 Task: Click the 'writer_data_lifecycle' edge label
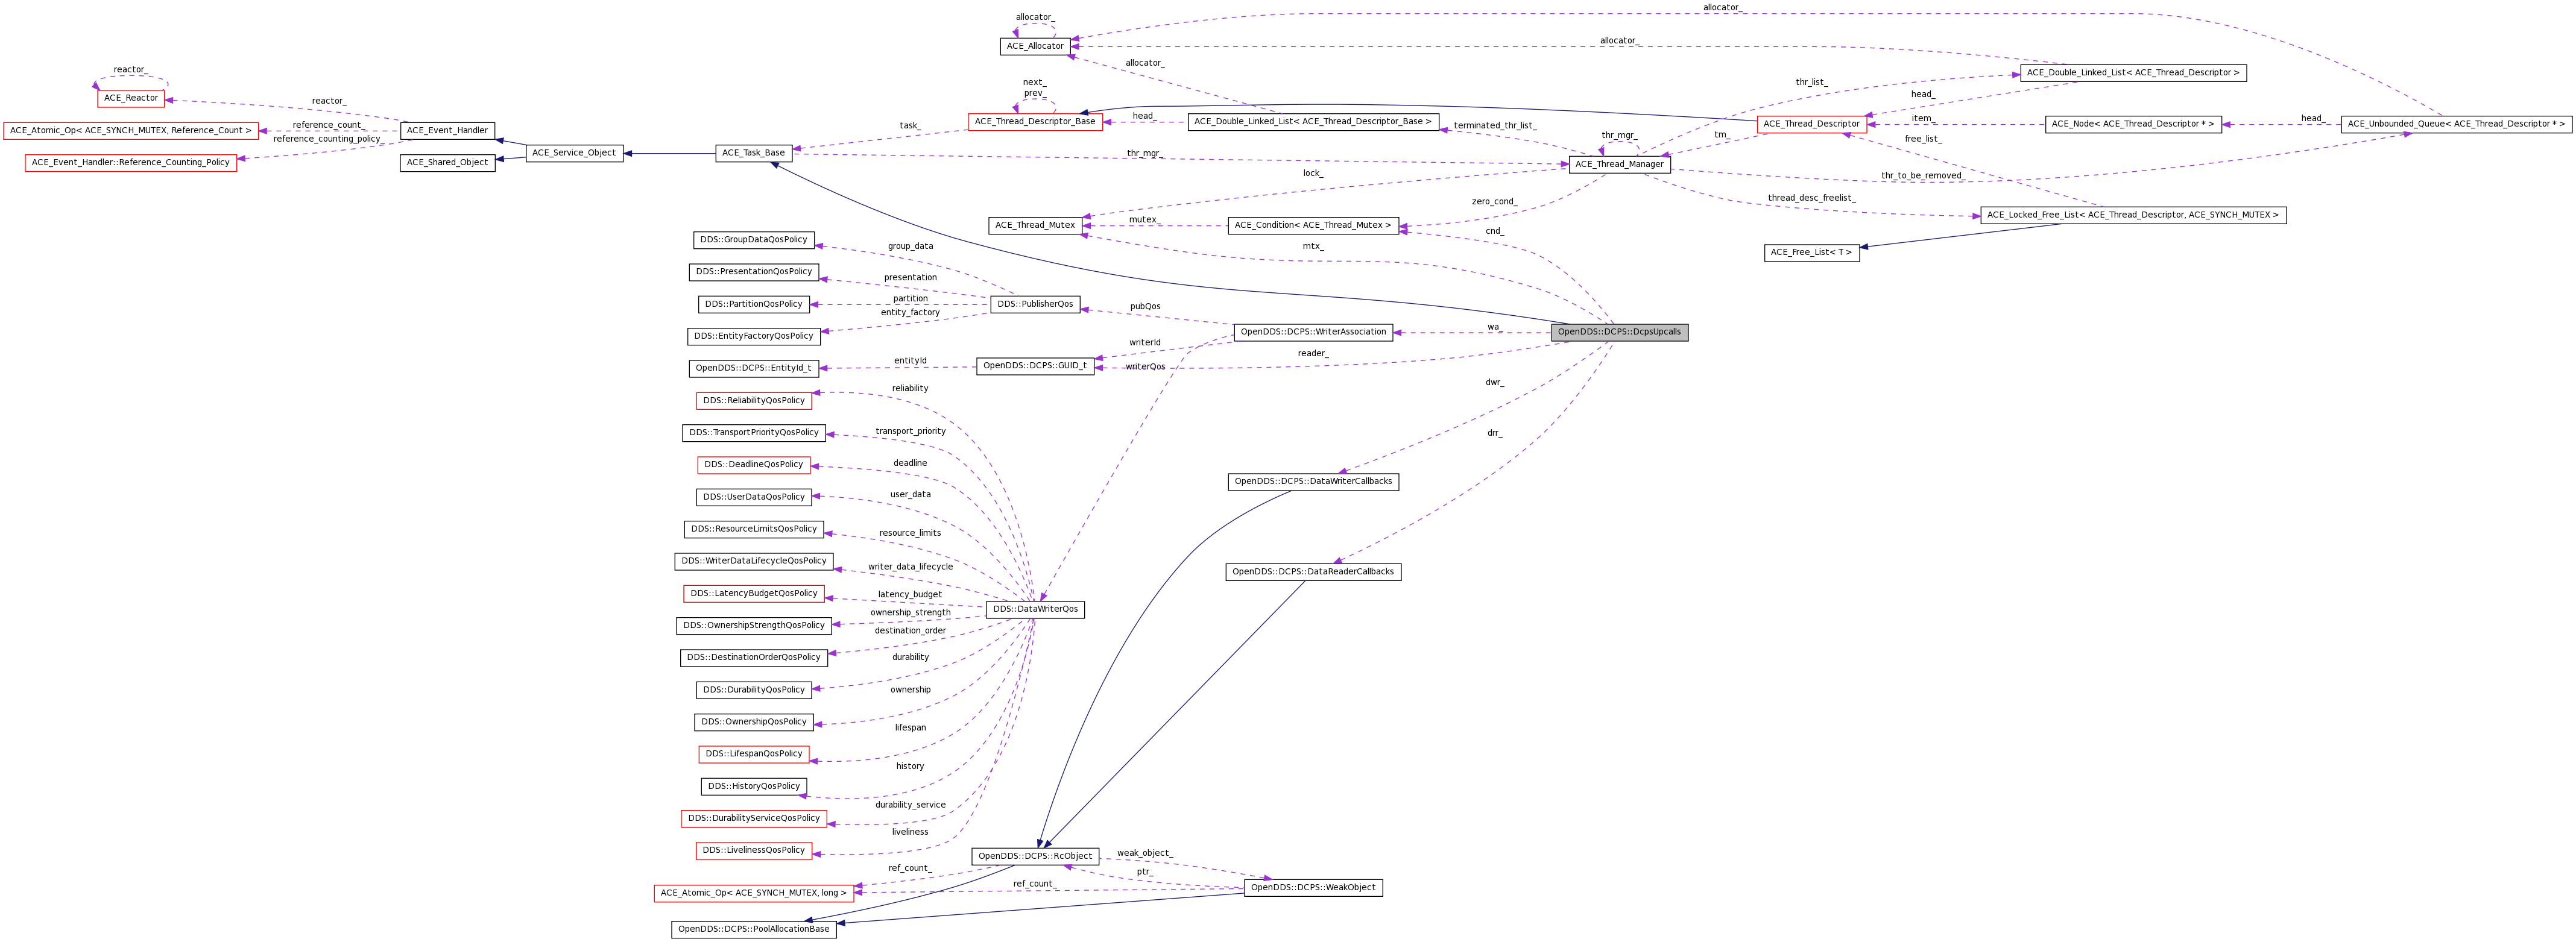pos(910,567)
